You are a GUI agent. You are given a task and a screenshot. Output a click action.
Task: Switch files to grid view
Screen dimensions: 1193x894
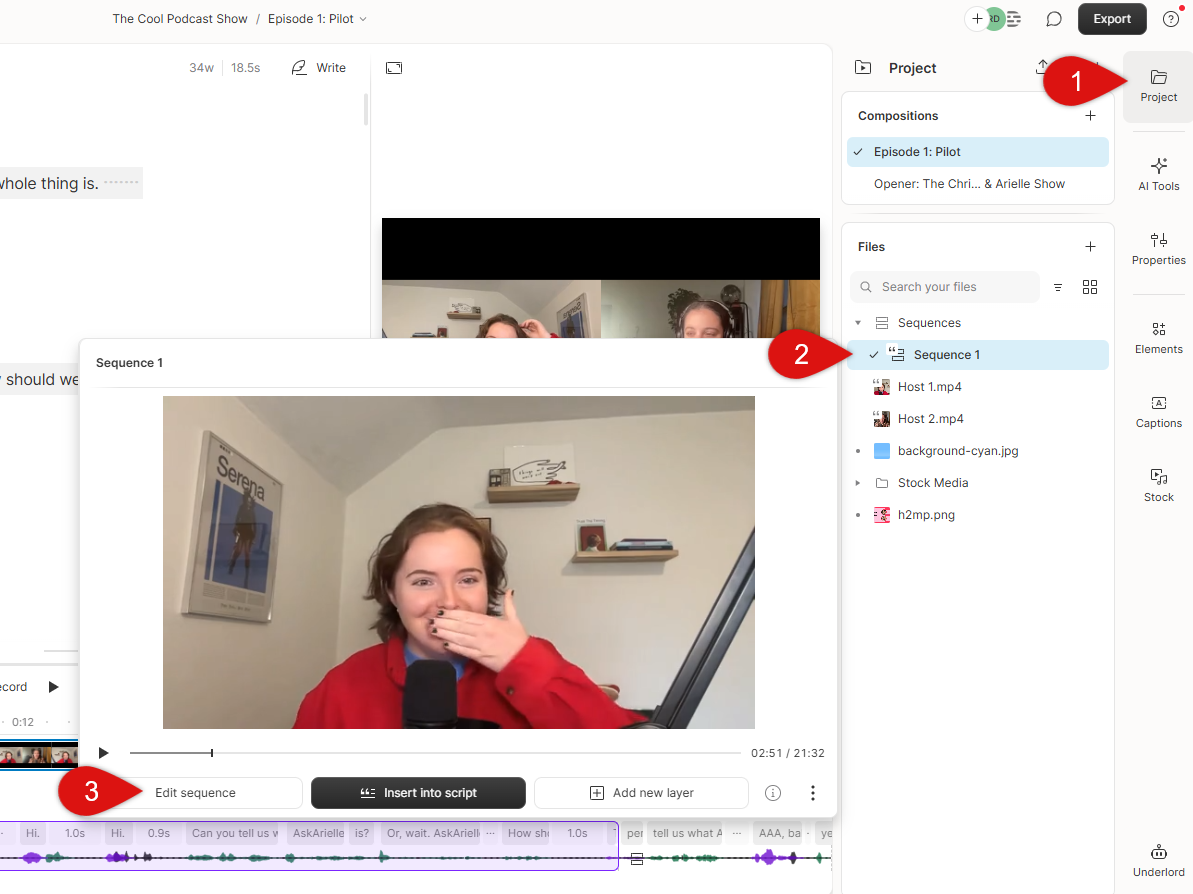click(x=1089, y=287)
